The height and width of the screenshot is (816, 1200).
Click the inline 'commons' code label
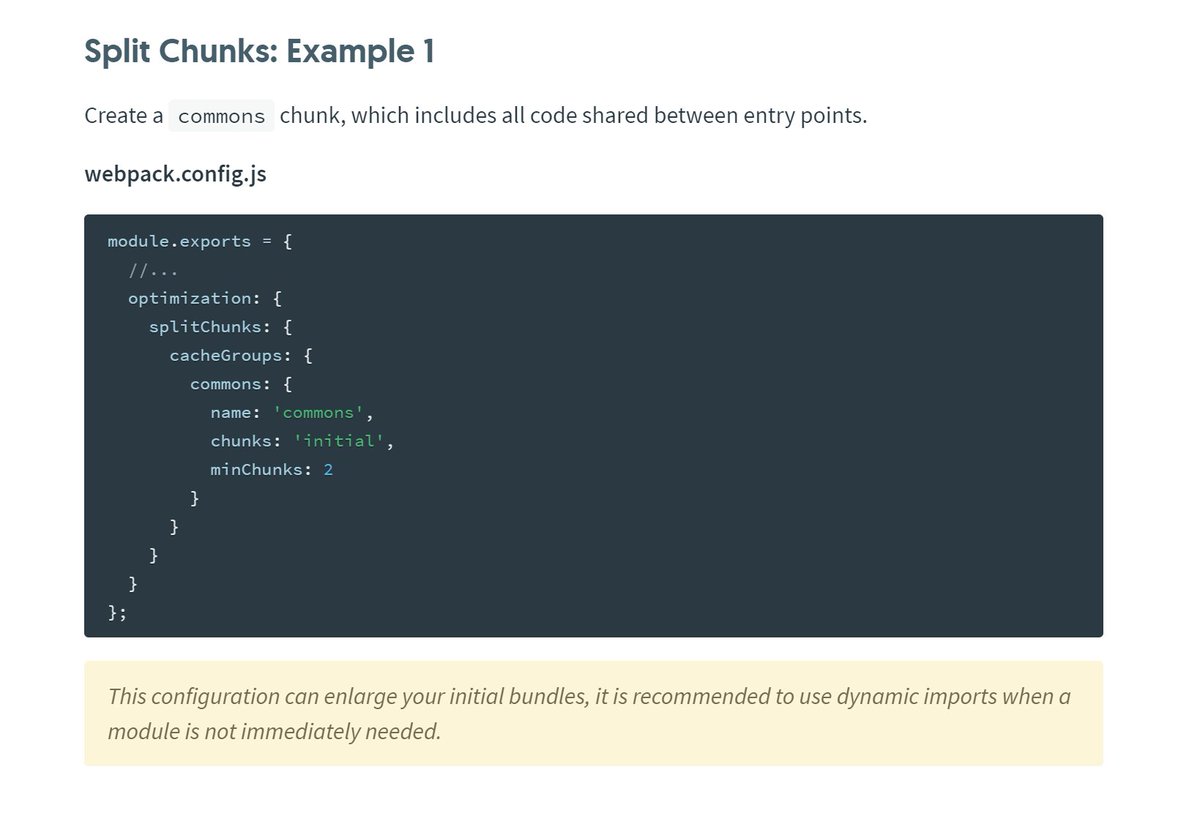[x=221, y=116]
